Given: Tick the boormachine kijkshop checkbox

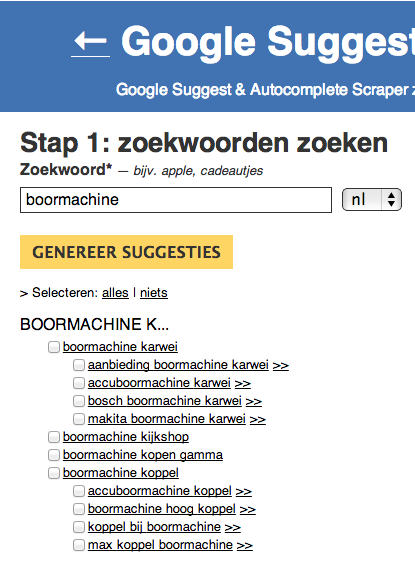Looking at the screenshot, I should click(54, 437).
